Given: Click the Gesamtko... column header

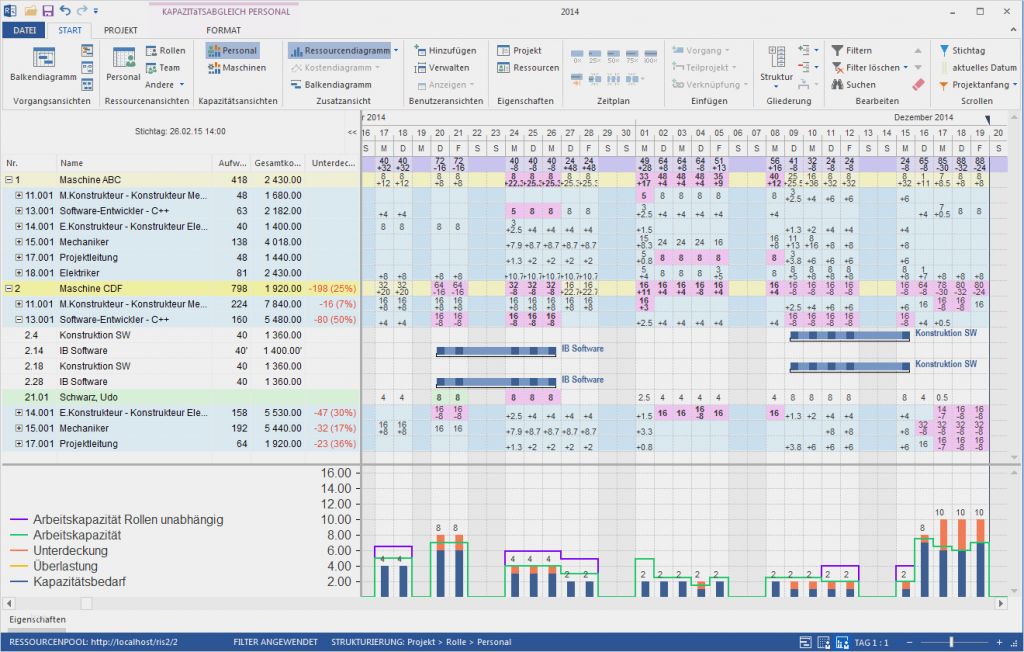Looking at the screenshot, I should (x=278, y=163).
